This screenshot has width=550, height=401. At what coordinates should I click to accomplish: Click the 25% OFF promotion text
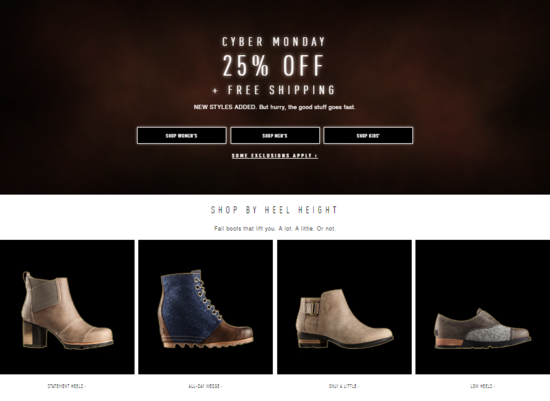point(273,65)
